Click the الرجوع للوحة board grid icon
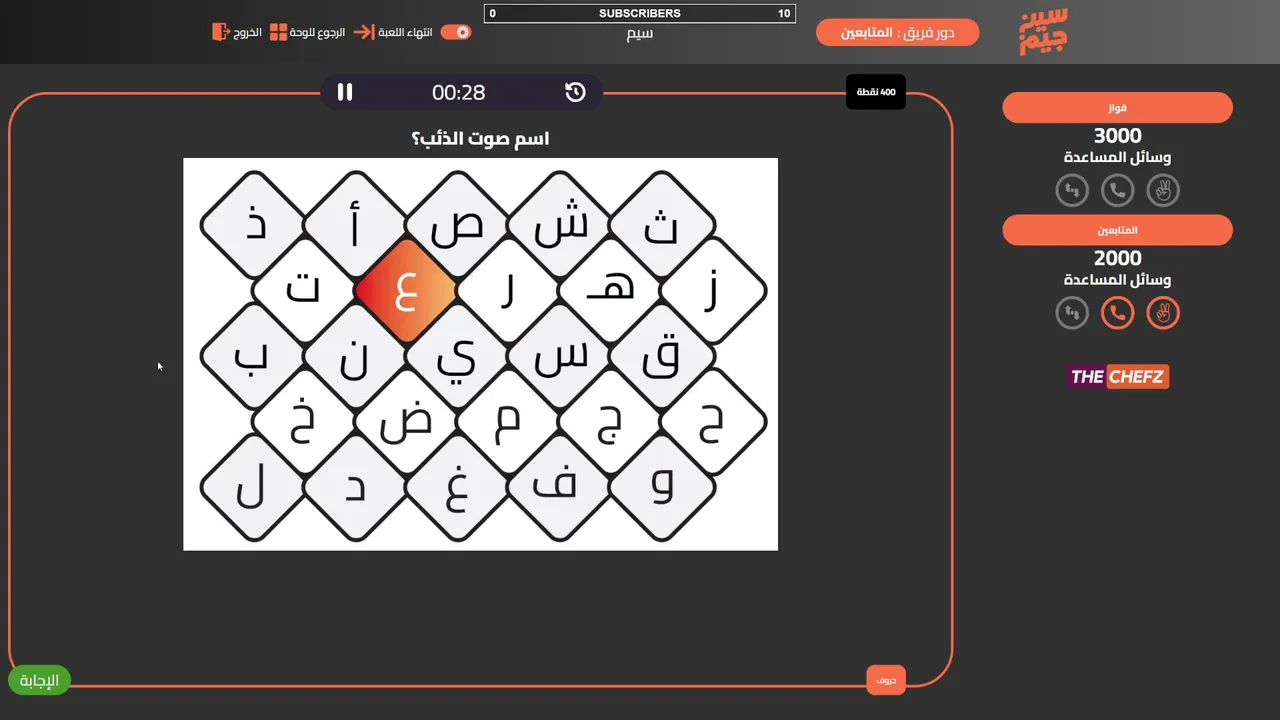This screenshot has width=1280, height=720. [278, 32]
